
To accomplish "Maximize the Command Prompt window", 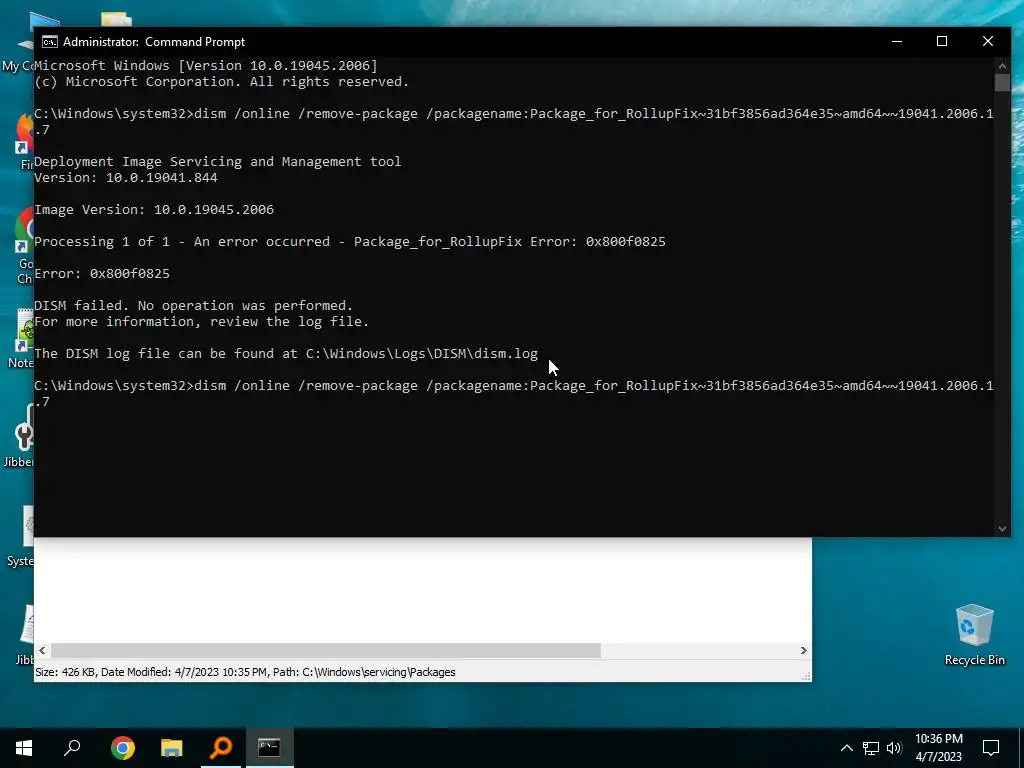I will (942, 42).
